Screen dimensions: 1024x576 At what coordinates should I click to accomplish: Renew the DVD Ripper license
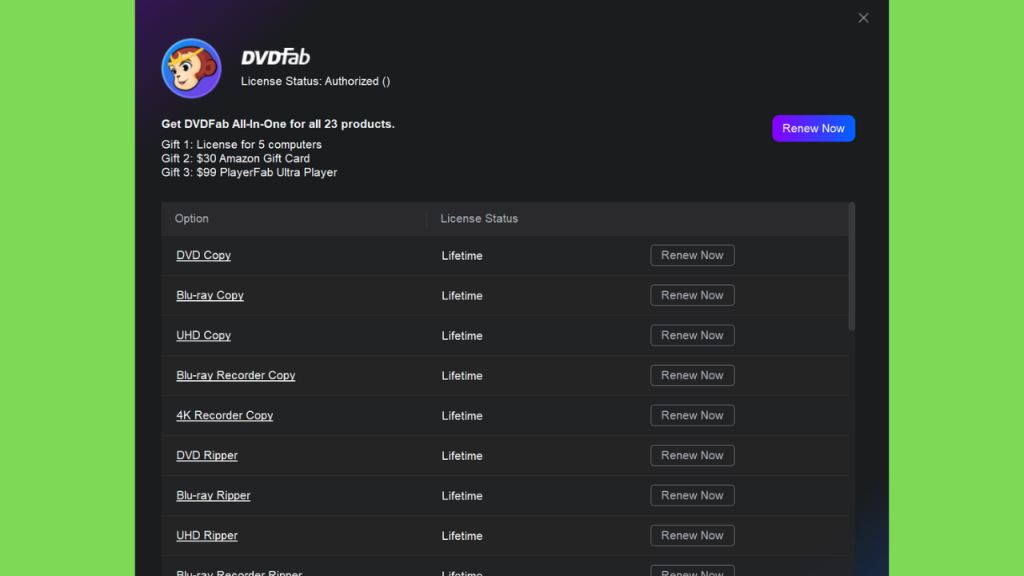point(692,455)
